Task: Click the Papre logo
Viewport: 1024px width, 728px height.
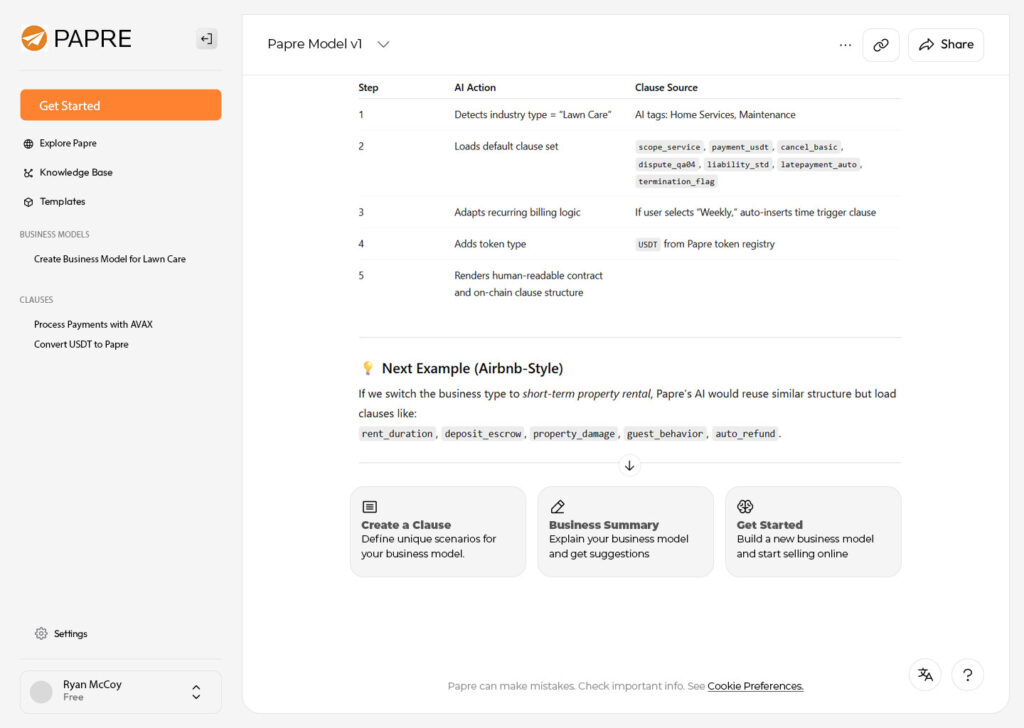Action: coord(76,39)
